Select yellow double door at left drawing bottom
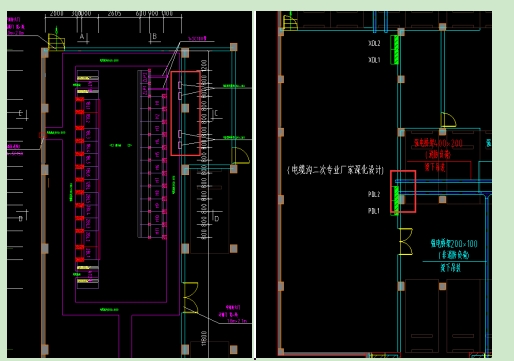The width and height of the screenshot is (514, 361). point(191,298)
